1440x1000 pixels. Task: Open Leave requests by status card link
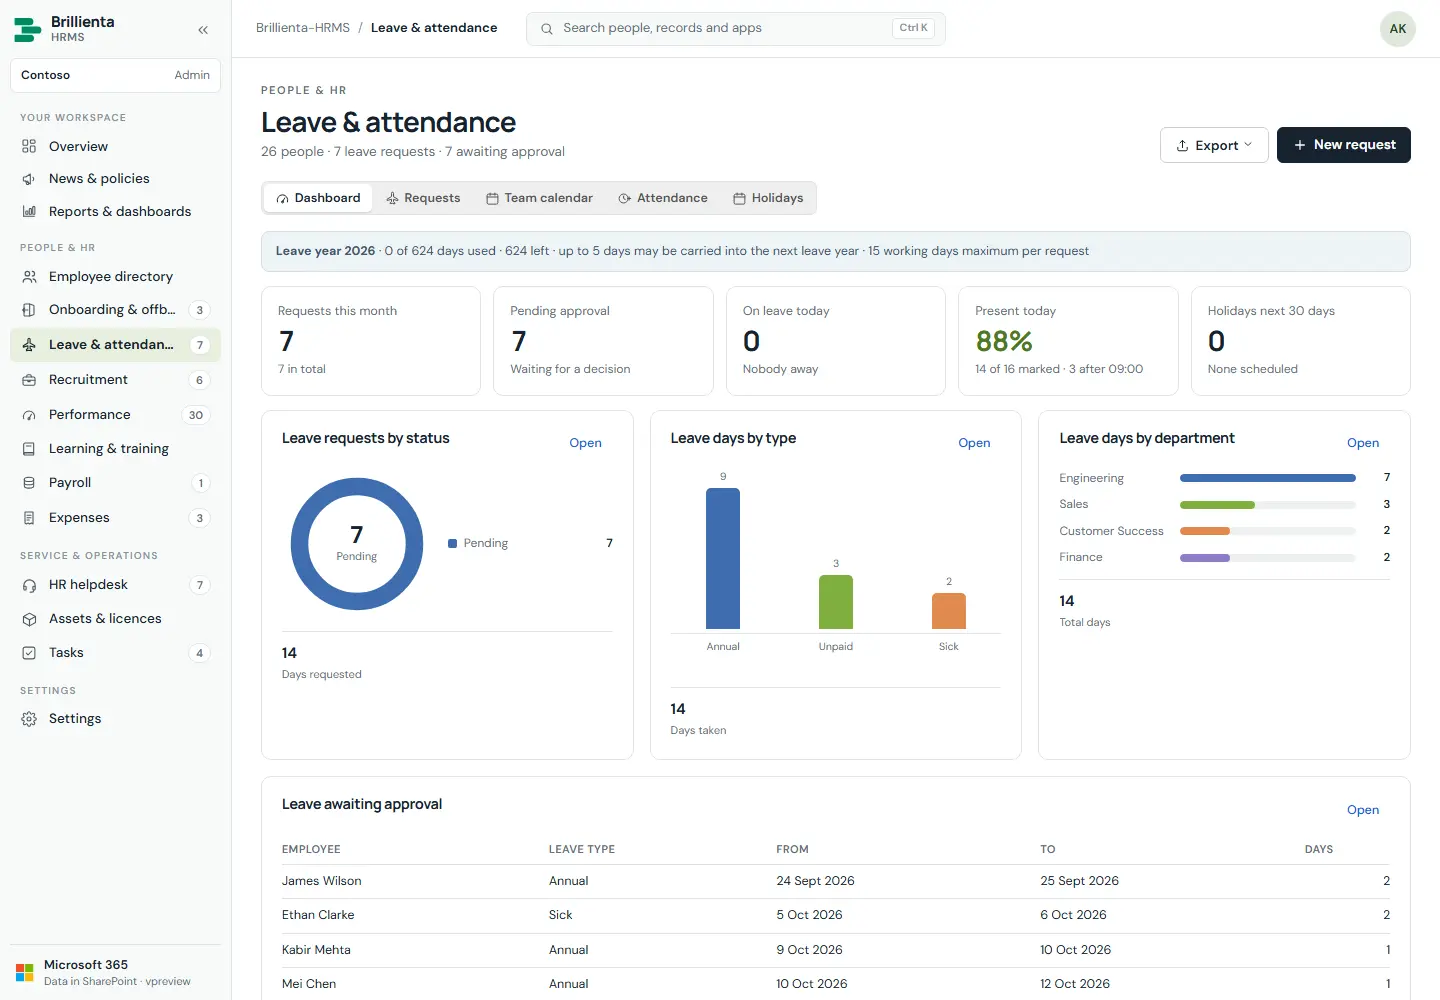point(585,443)
